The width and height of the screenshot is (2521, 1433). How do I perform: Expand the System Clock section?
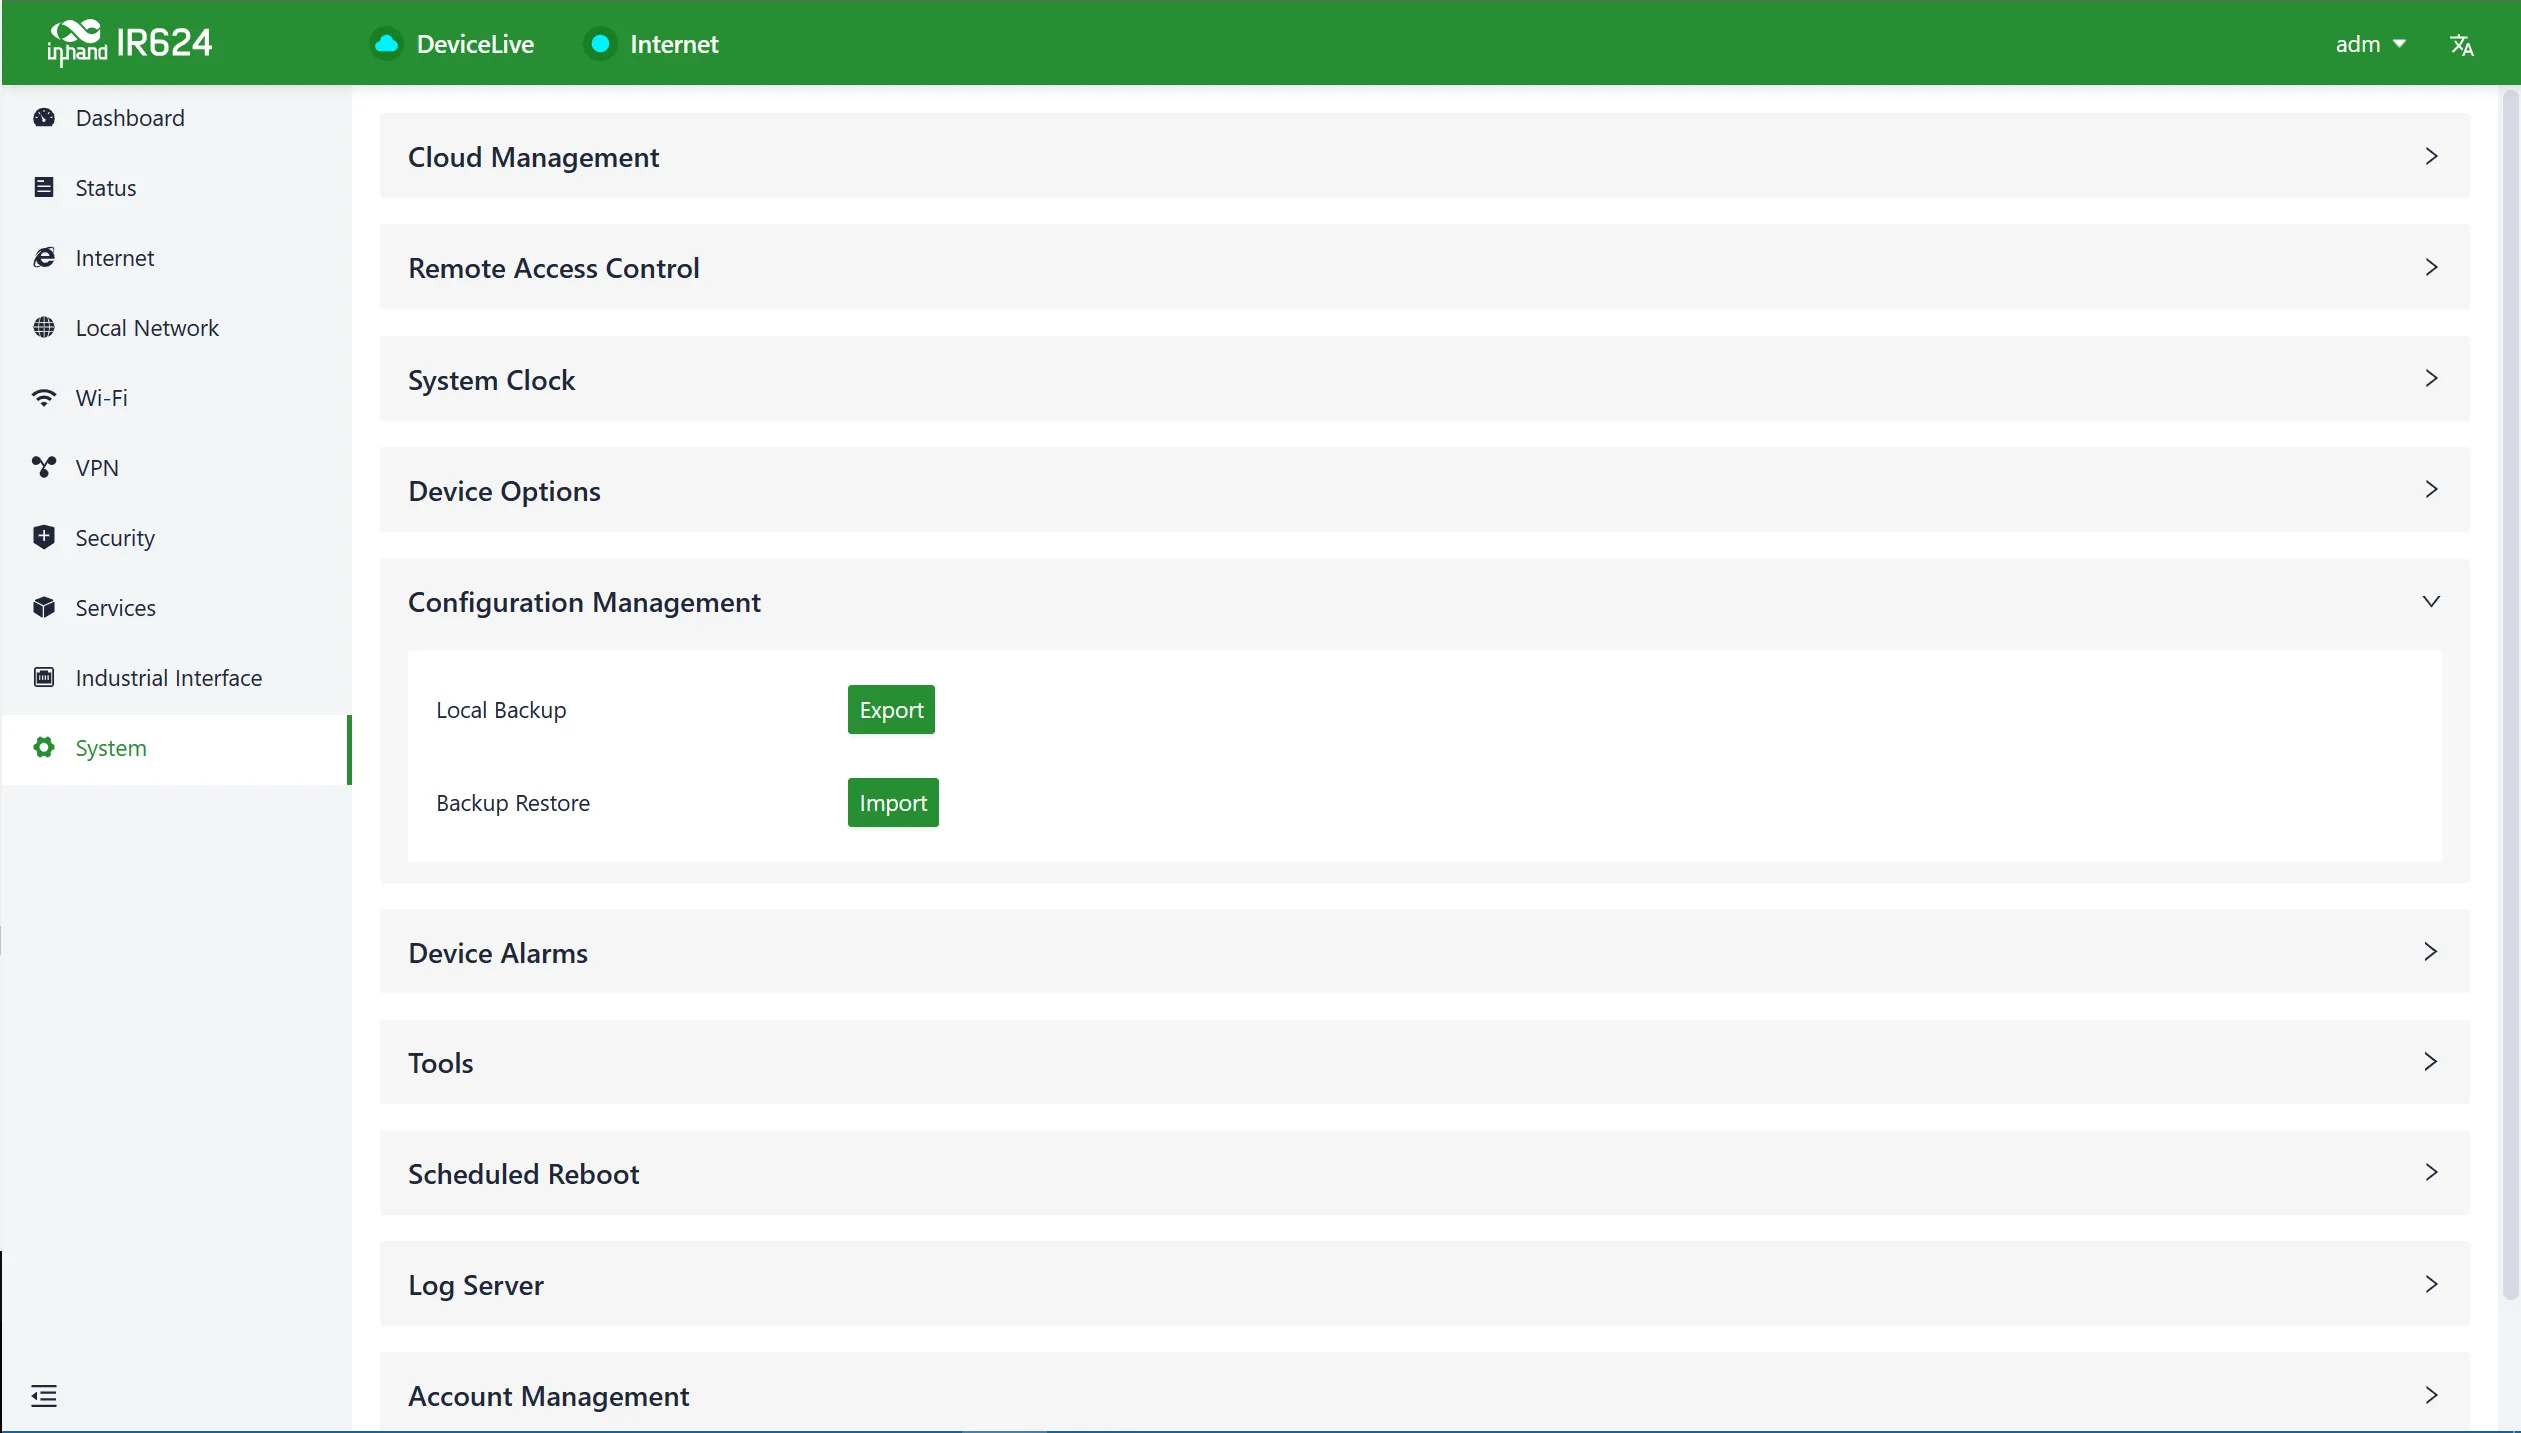coord(1424,379)
